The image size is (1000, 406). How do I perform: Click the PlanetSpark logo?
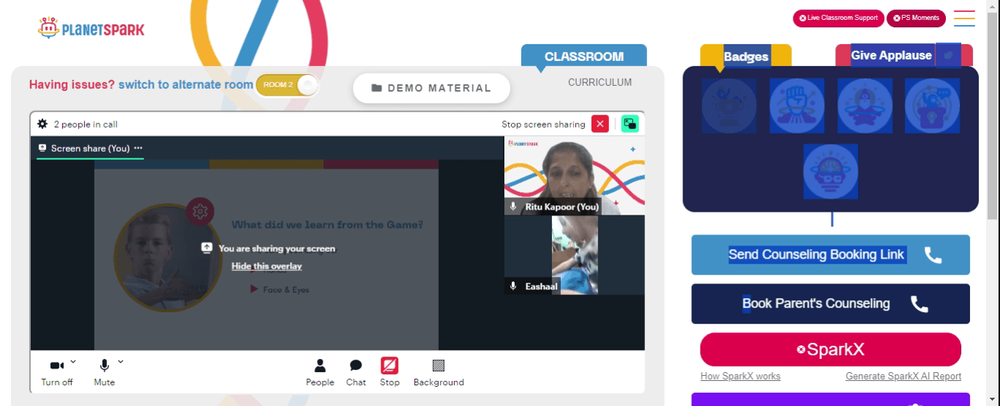(91, 28)
